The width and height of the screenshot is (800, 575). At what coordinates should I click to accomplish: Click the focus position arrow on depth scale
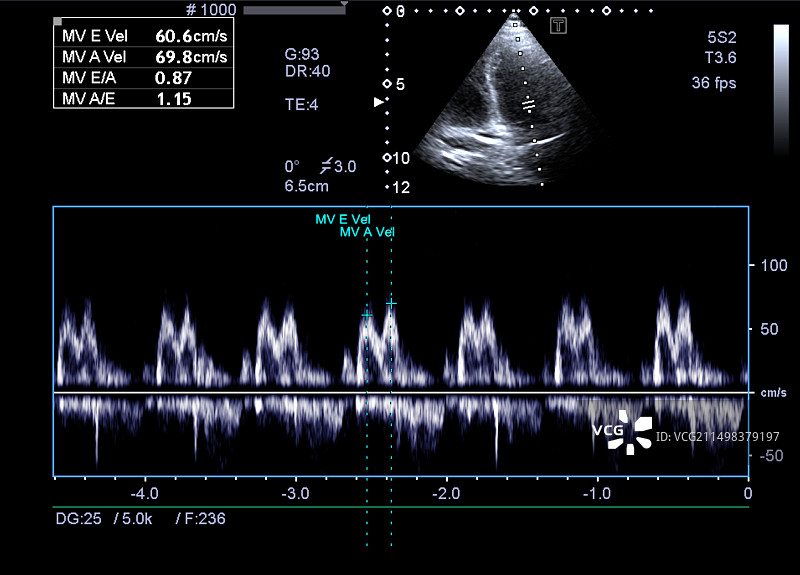click(x=378, y=102)
